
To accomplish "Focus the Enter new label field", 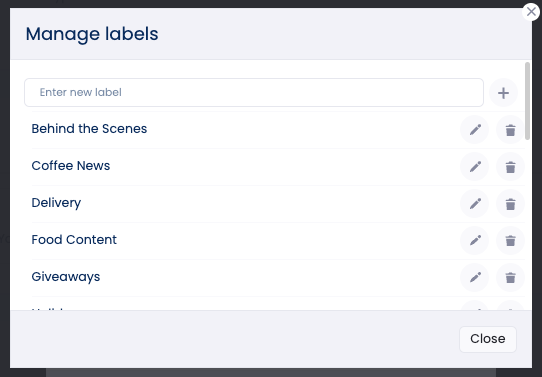I will [254, 92].
